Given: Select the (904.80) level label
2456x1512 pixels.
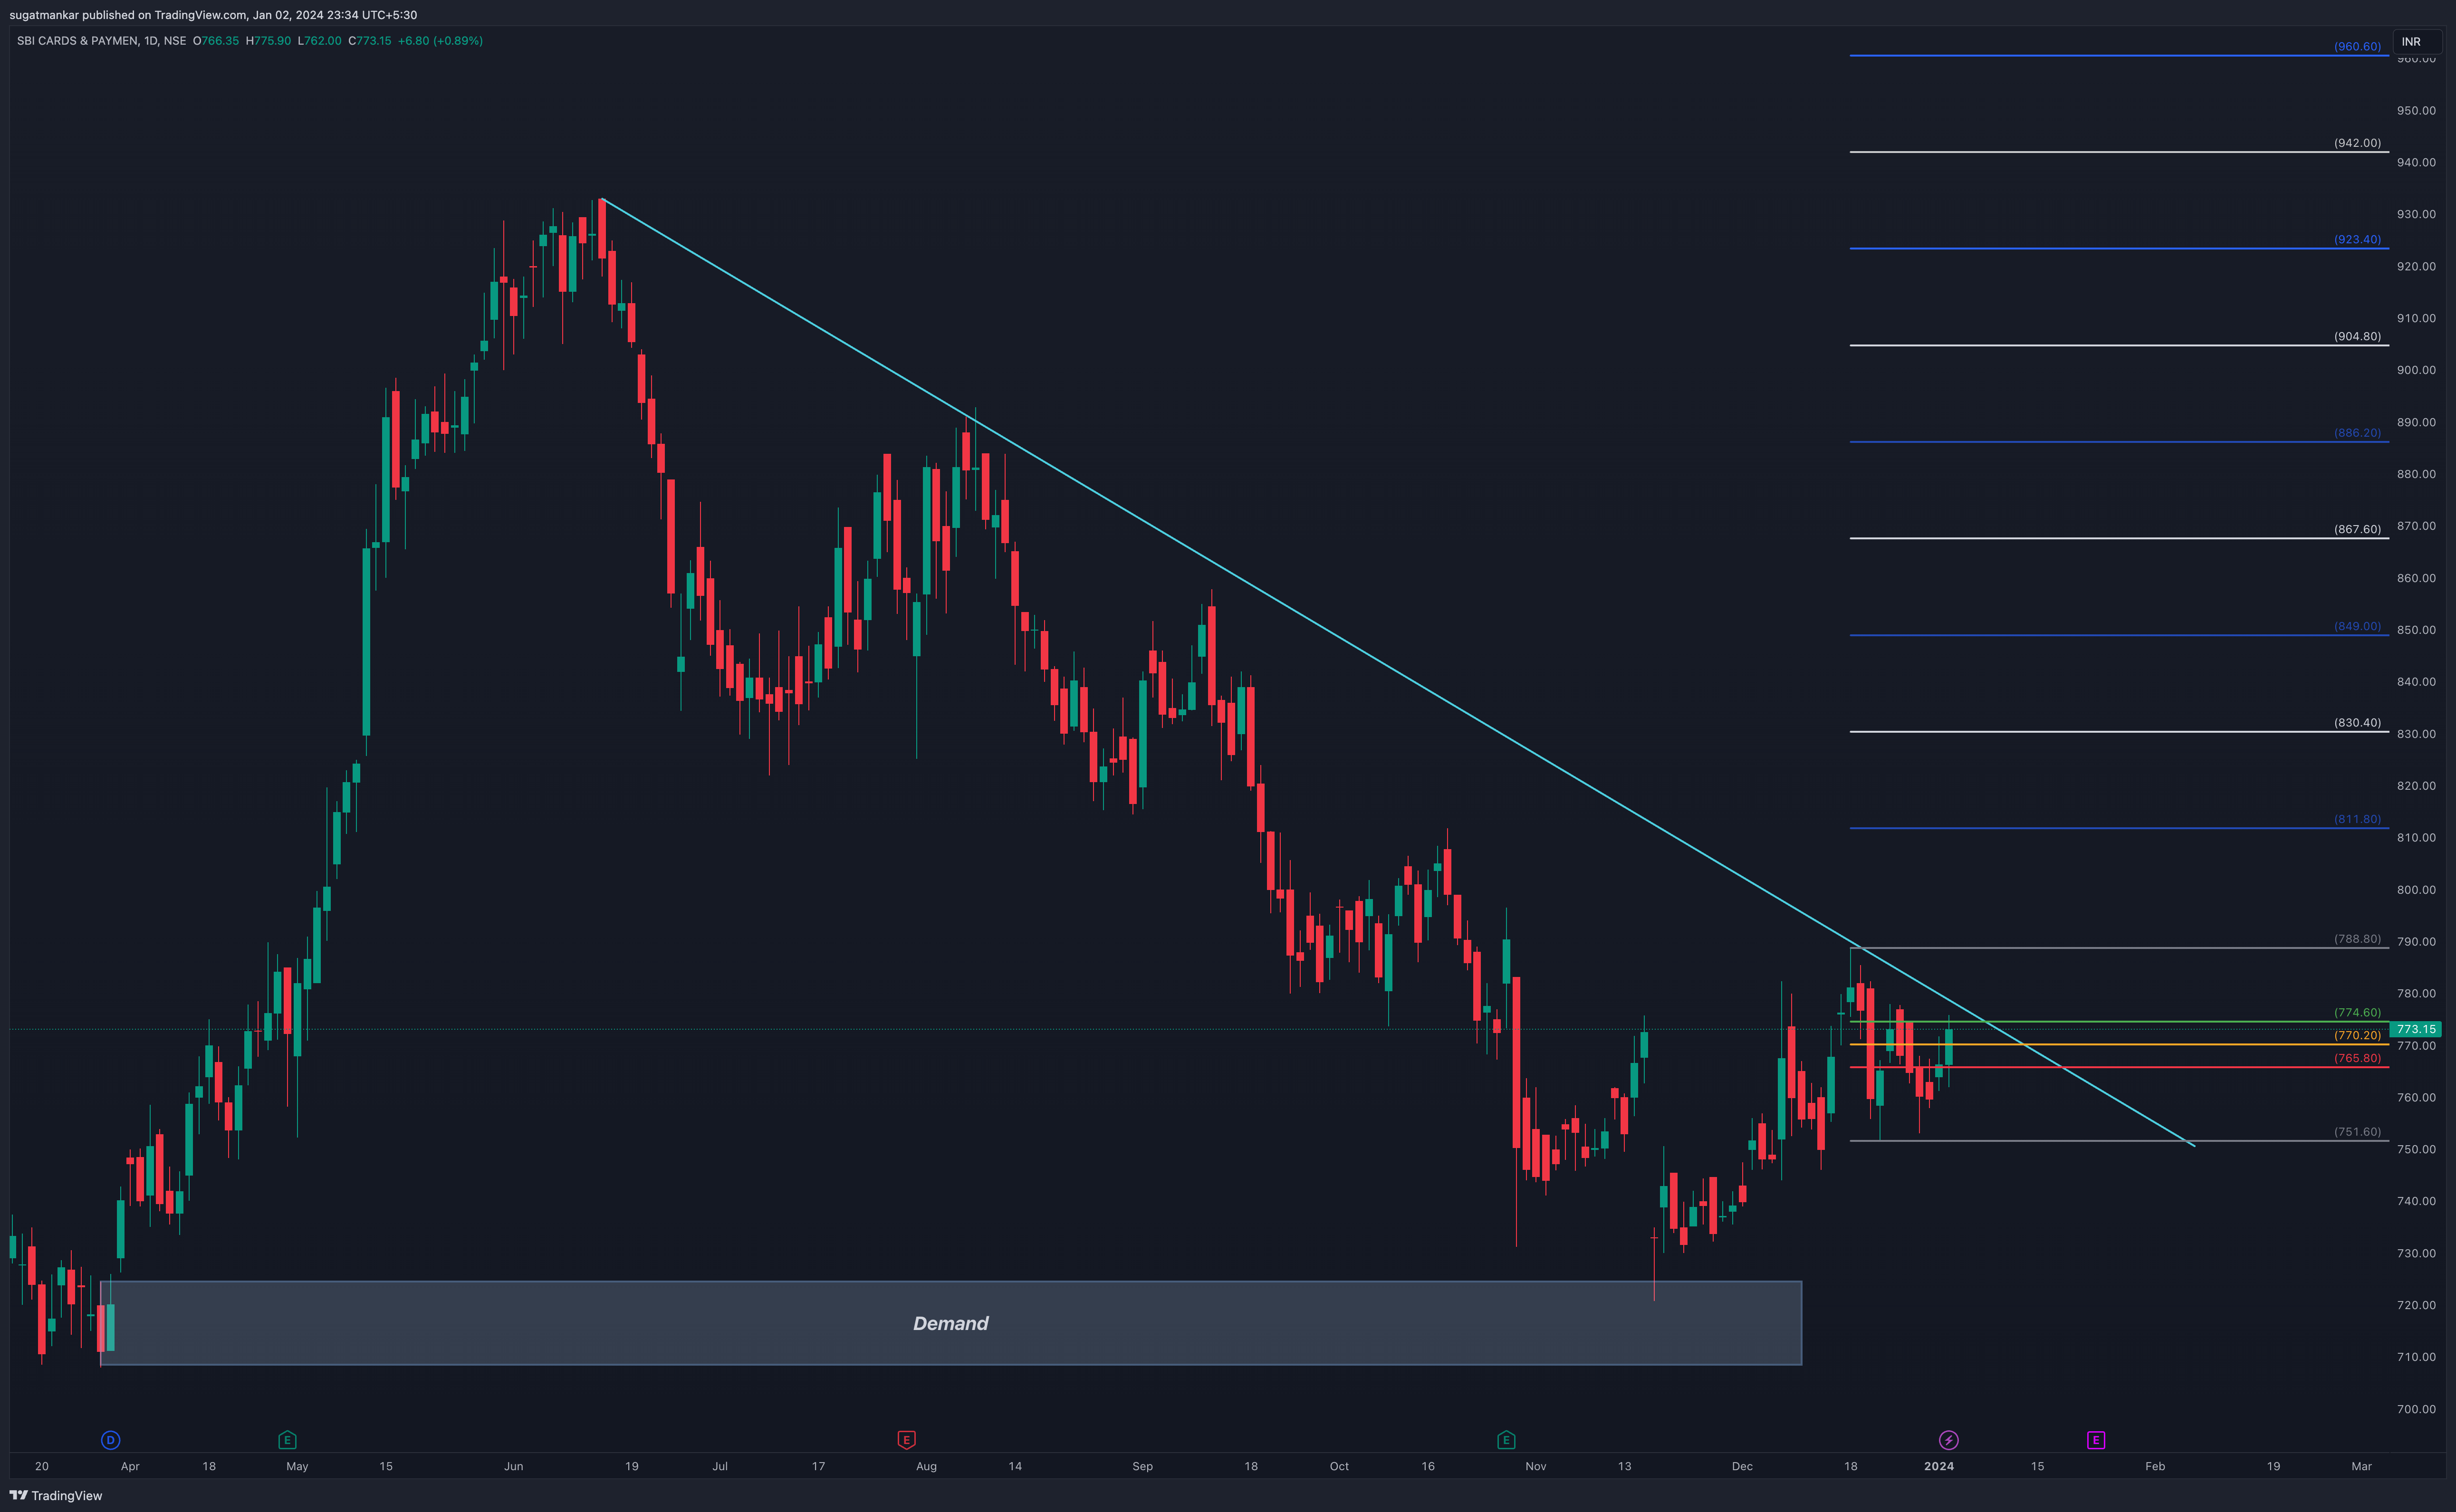Looking at the screenshot, I should tap(2357, 336).
